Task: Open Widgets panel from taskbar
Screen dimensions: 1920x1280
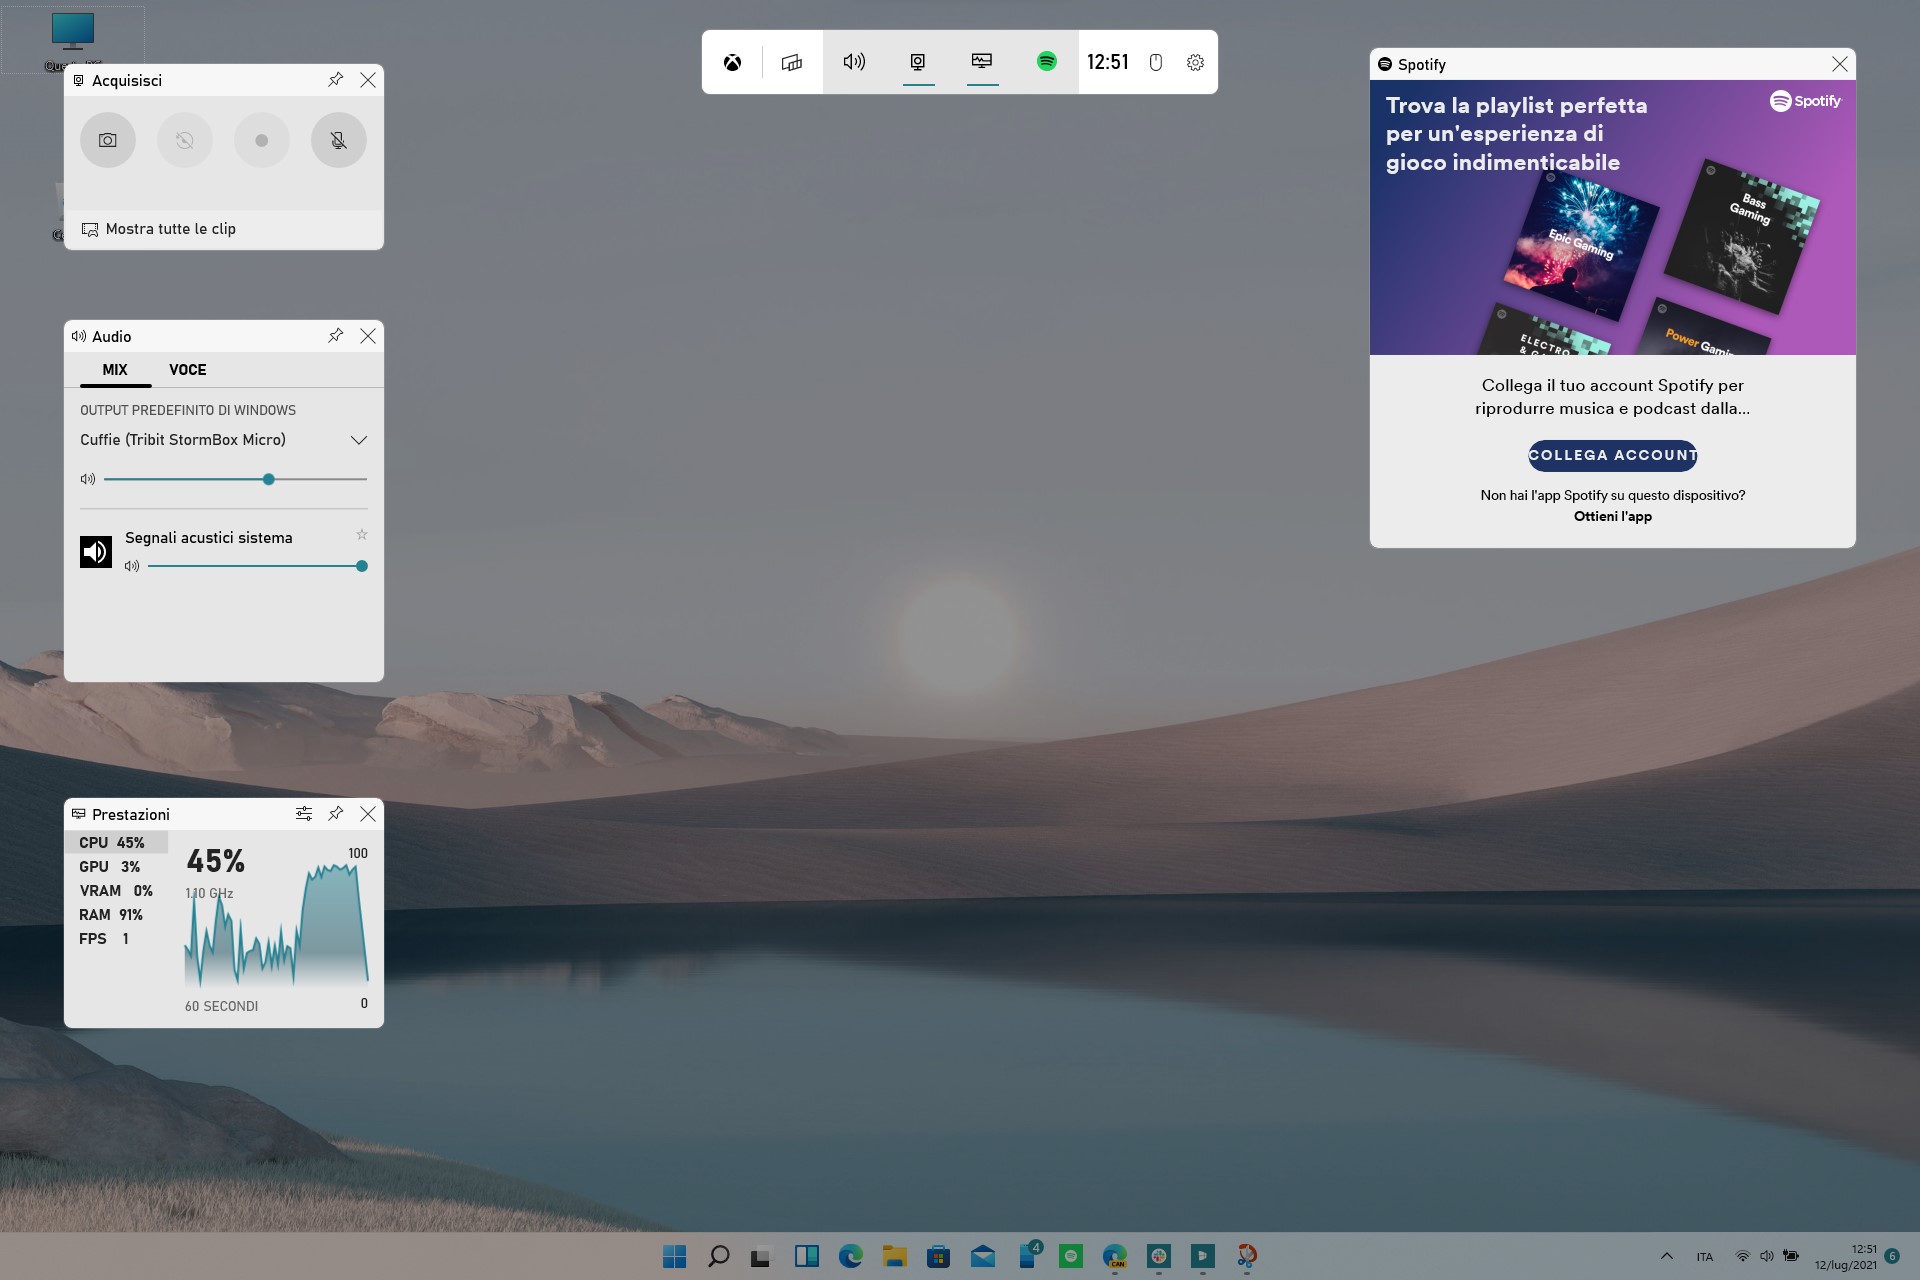Action: click(807, 1256)
